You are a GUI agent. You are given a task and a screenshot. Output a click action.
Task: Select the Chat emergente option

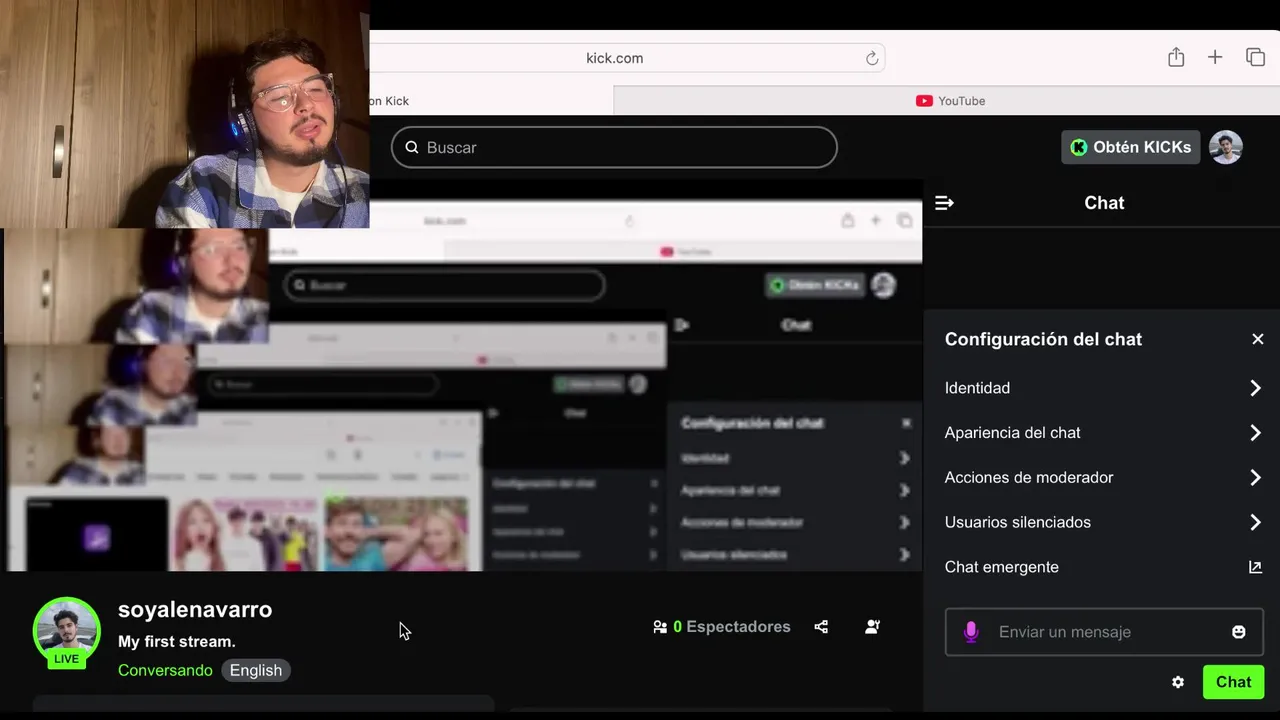coord(1102,567)
